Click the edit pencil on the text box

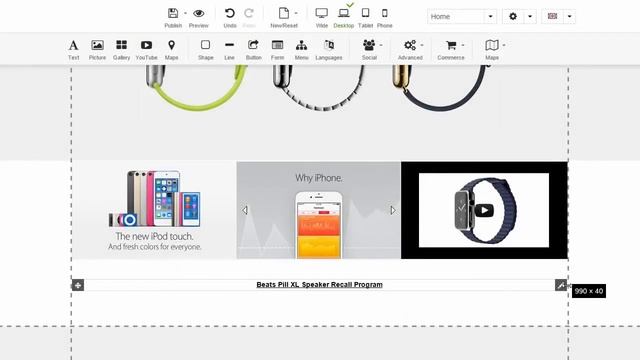[561, 285]
